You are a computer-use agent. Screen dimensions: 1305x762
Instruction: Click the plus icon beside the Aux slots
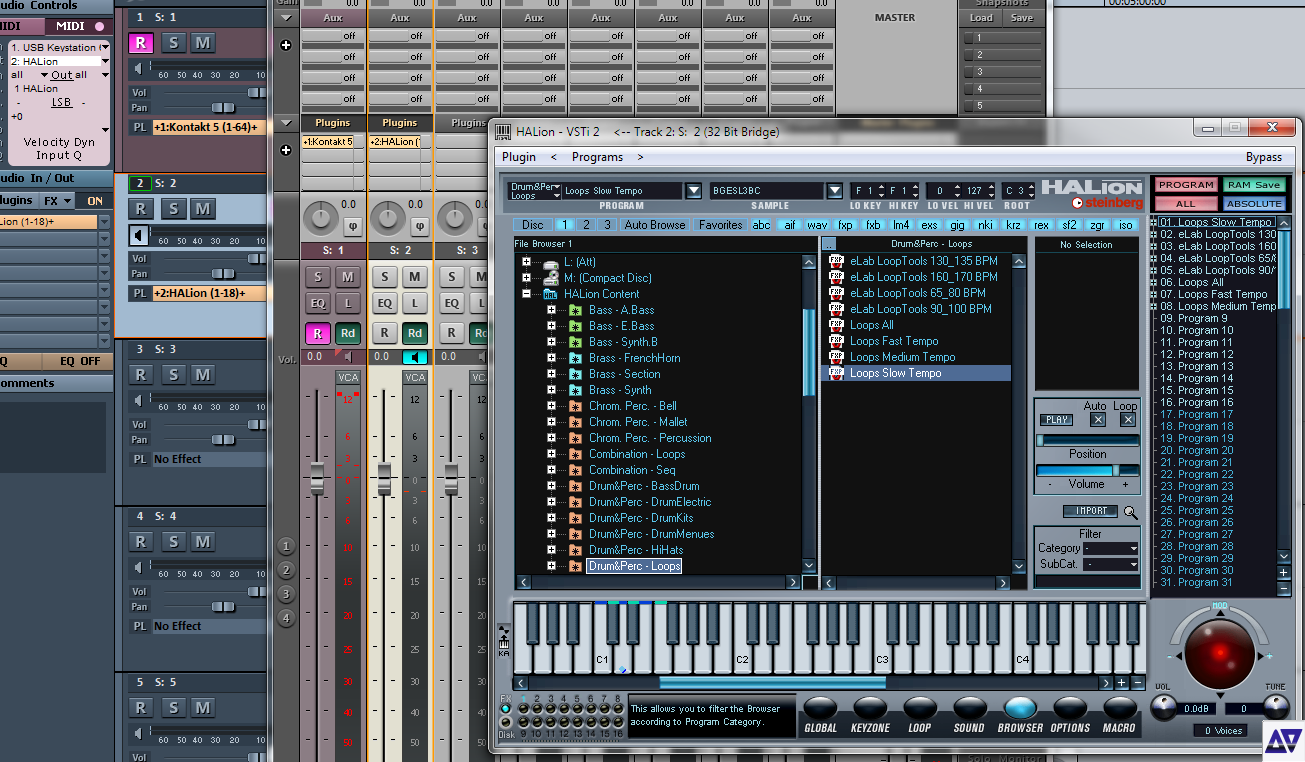286,45
